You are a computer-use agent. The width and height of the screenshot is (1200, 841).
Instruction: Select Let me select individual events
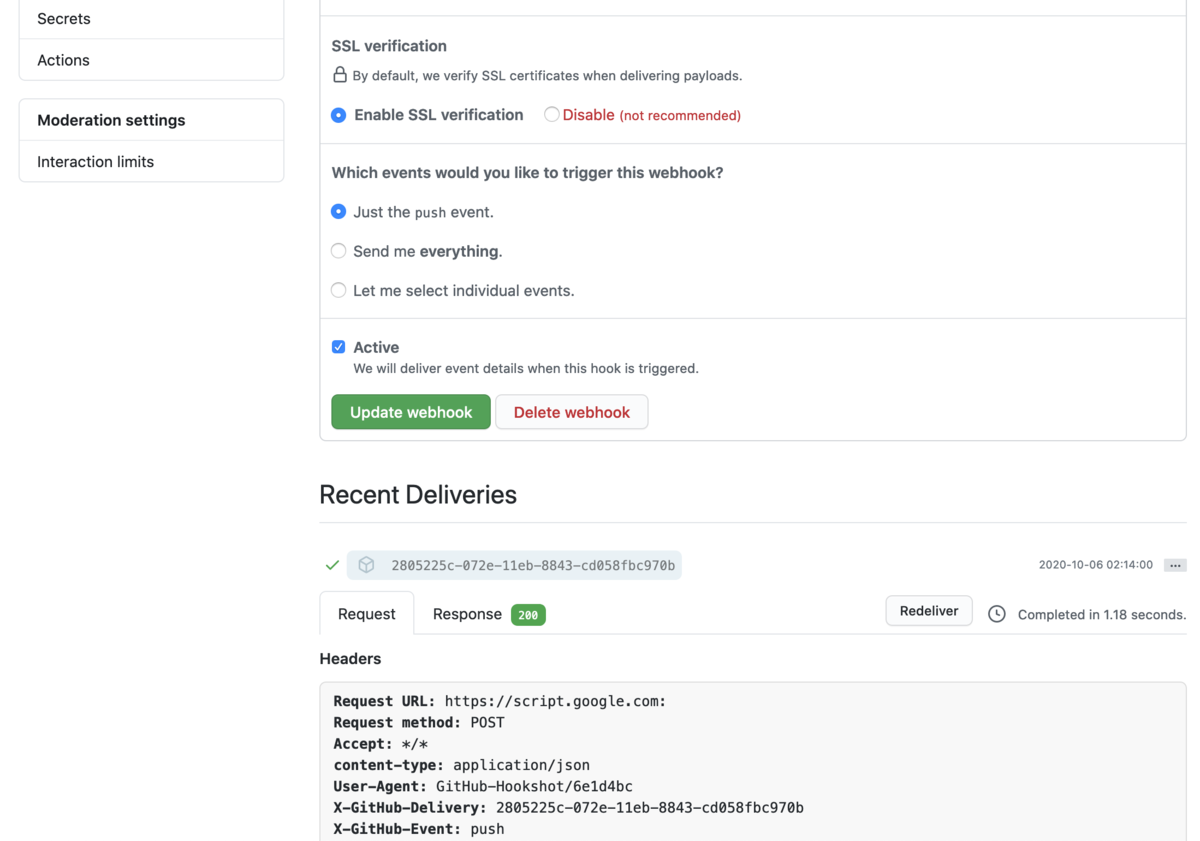[x=338, y=290]
